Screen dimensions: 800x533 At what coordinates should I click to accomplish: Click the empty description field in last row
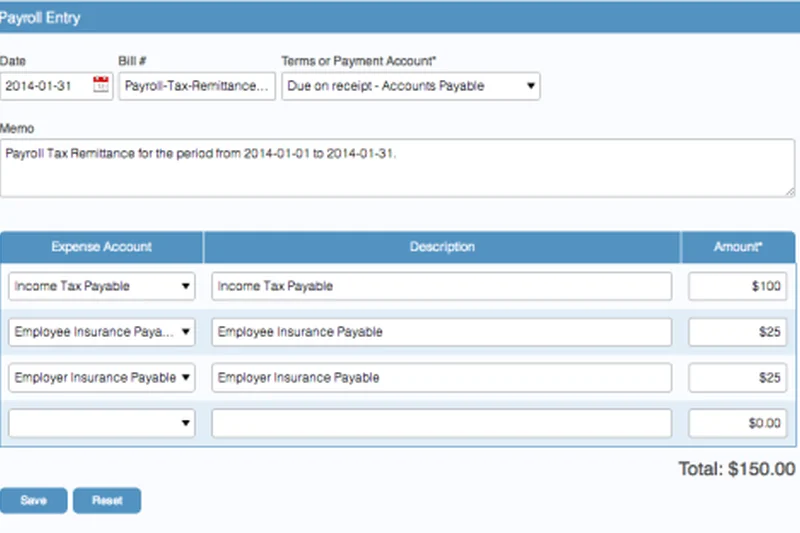point(441,424)
